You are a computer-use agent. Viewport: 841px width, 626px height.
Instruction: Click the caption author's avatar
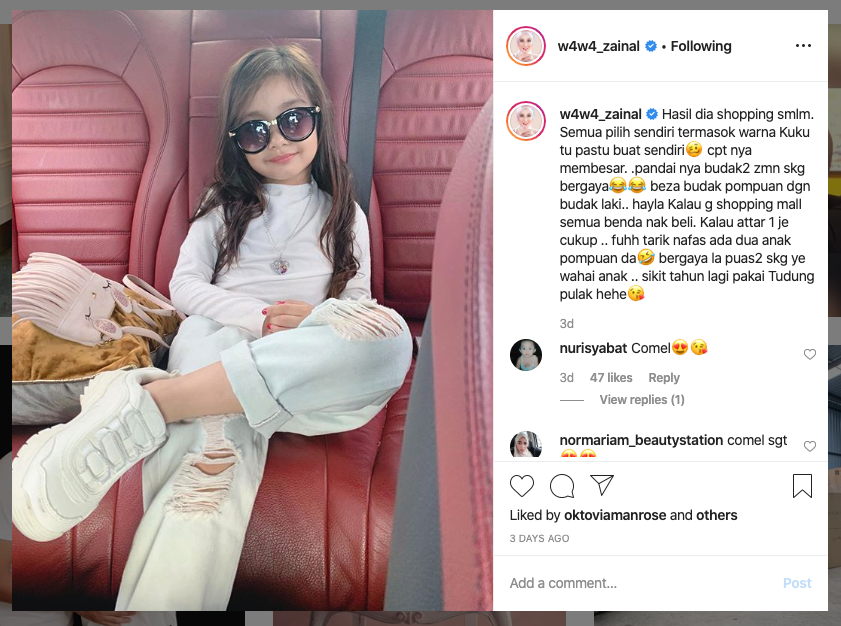(x=526, y=121)
